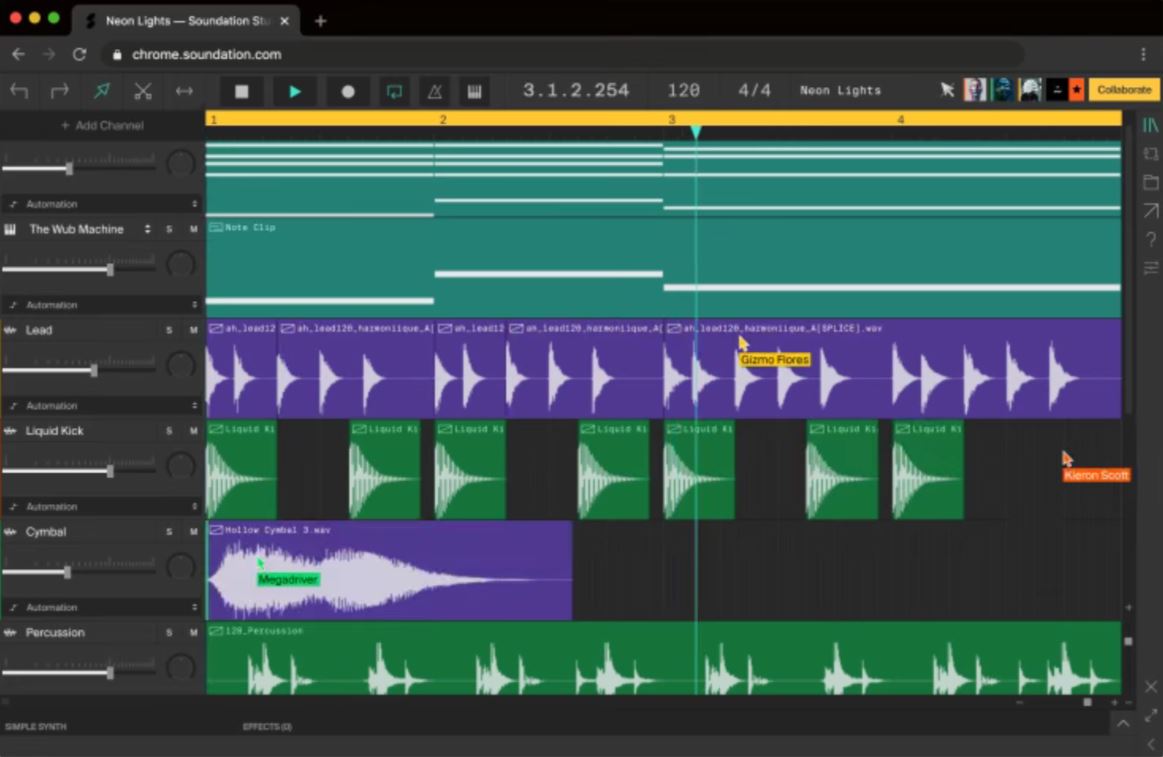Click Add Channel

101,125
